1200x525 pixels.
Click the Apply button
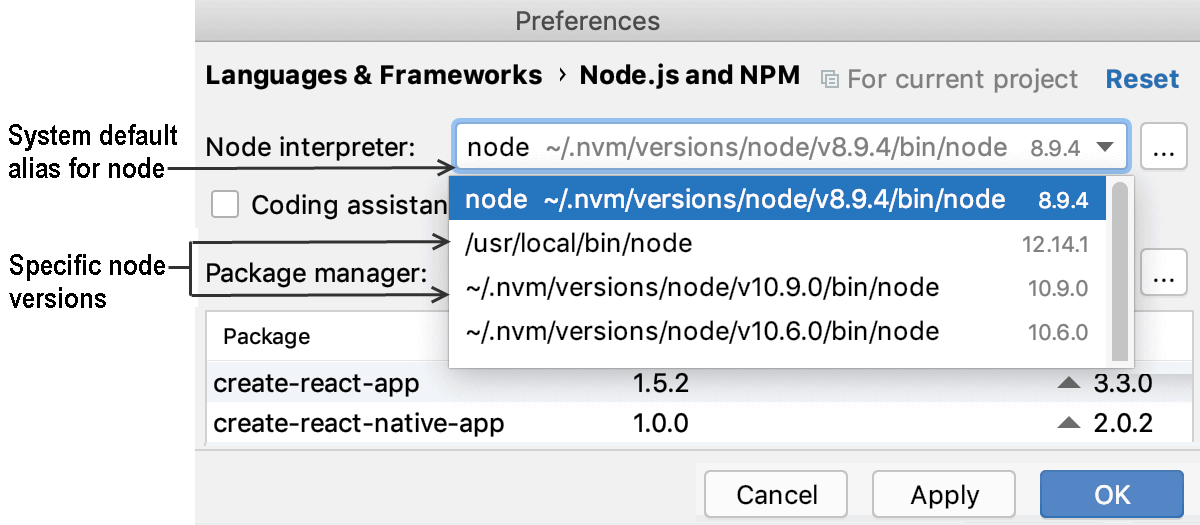tap(945, 495)
